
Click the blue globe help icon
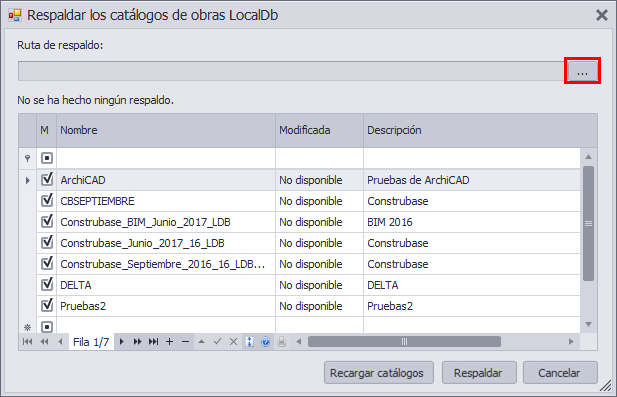[266, 342]
